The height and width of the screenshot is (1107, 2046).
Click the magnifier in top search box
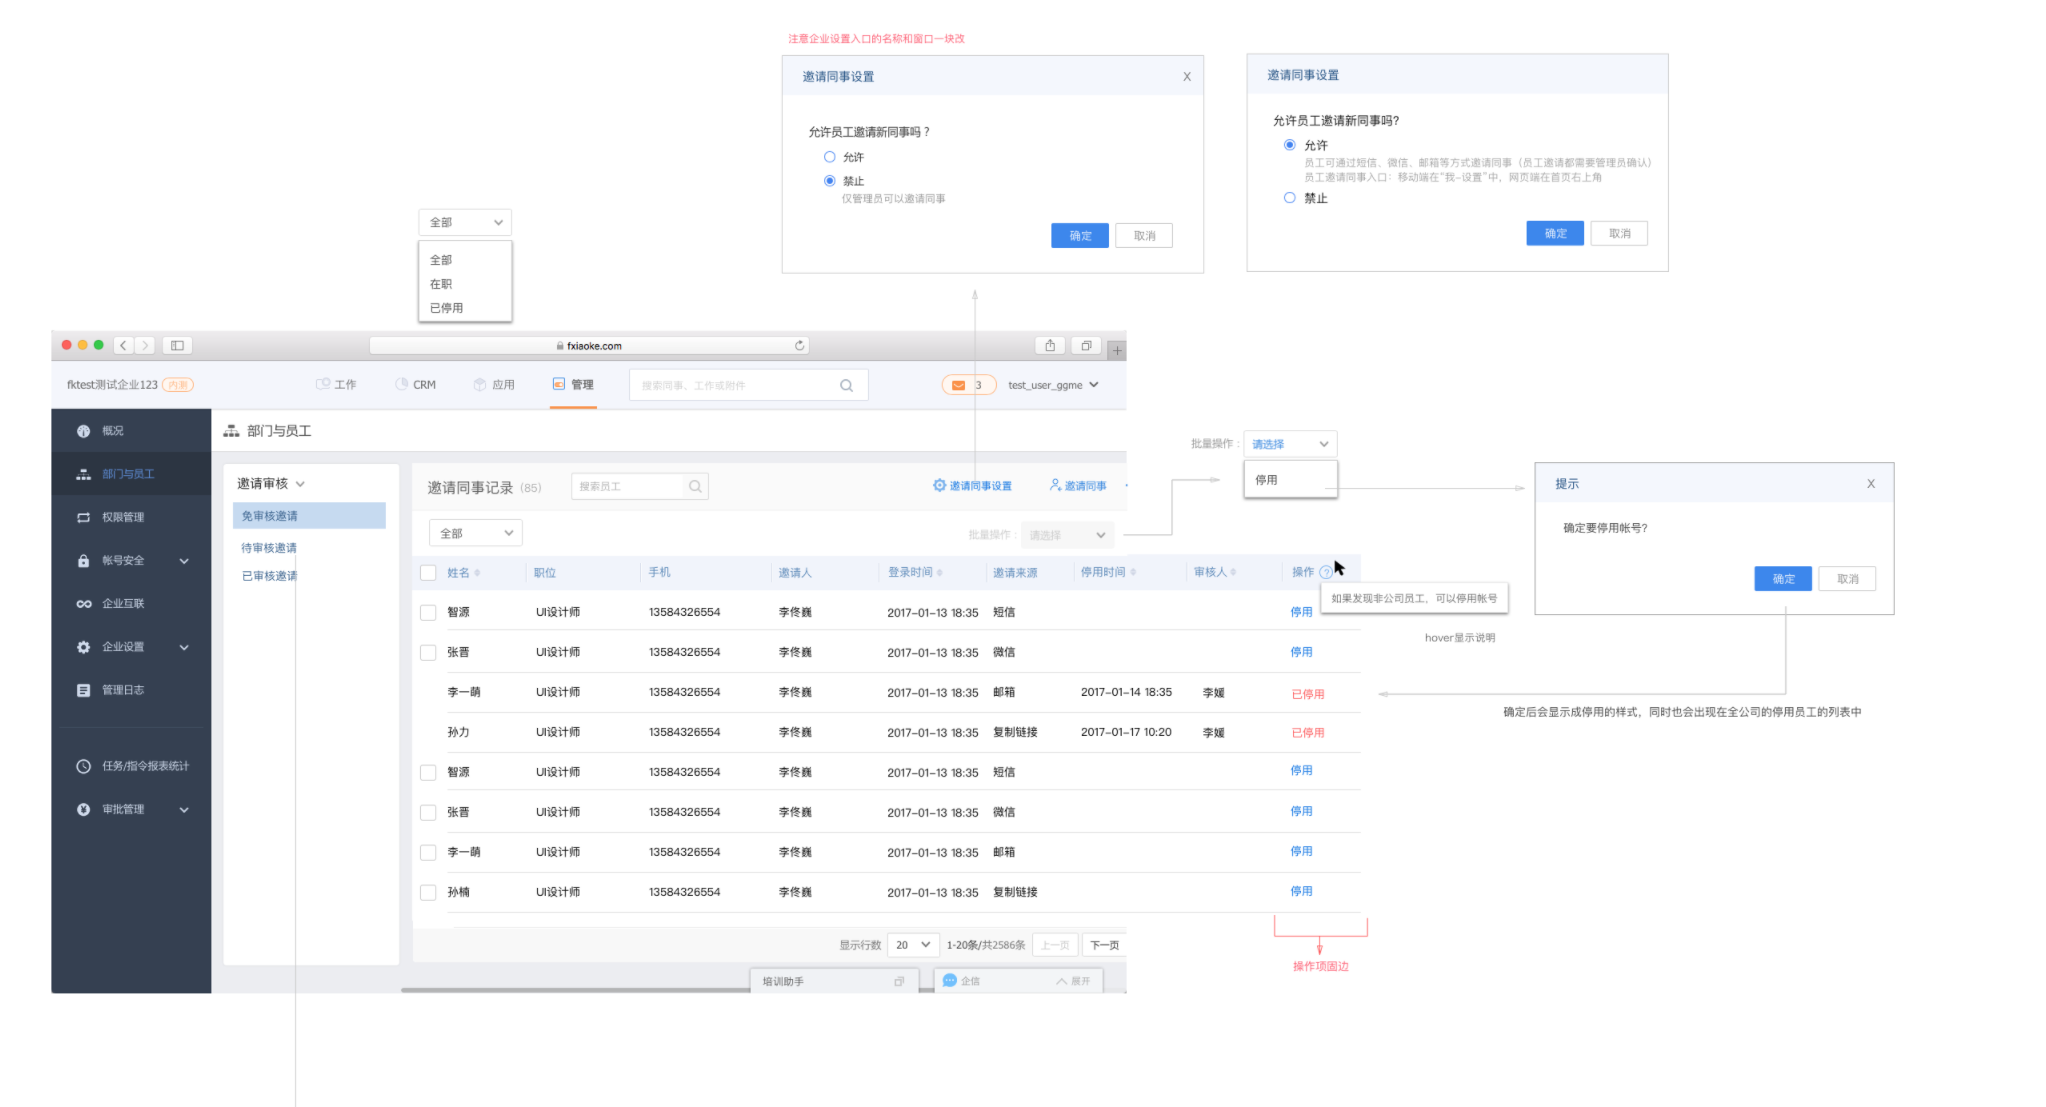point(846,385)
